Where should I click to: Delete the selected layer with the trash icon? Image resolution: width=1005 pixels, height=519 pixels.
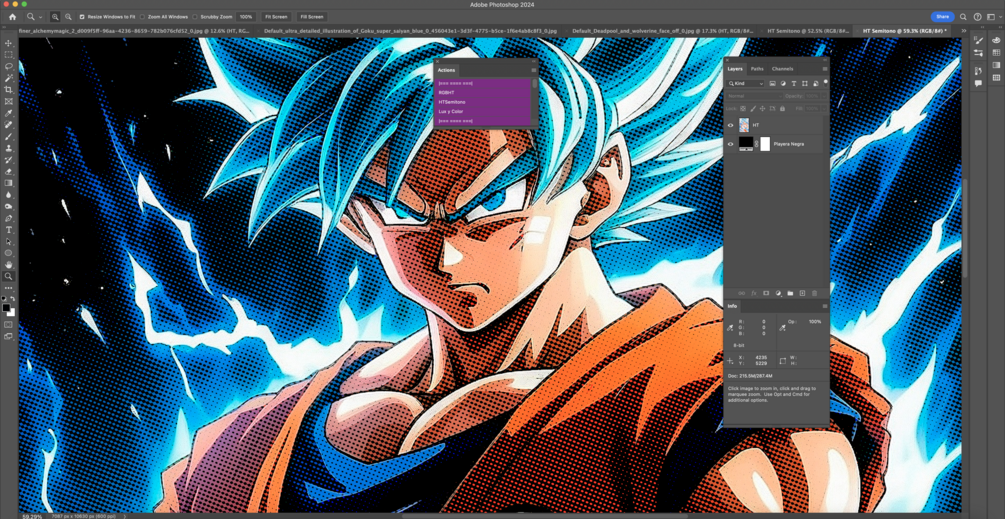(815, 293)
